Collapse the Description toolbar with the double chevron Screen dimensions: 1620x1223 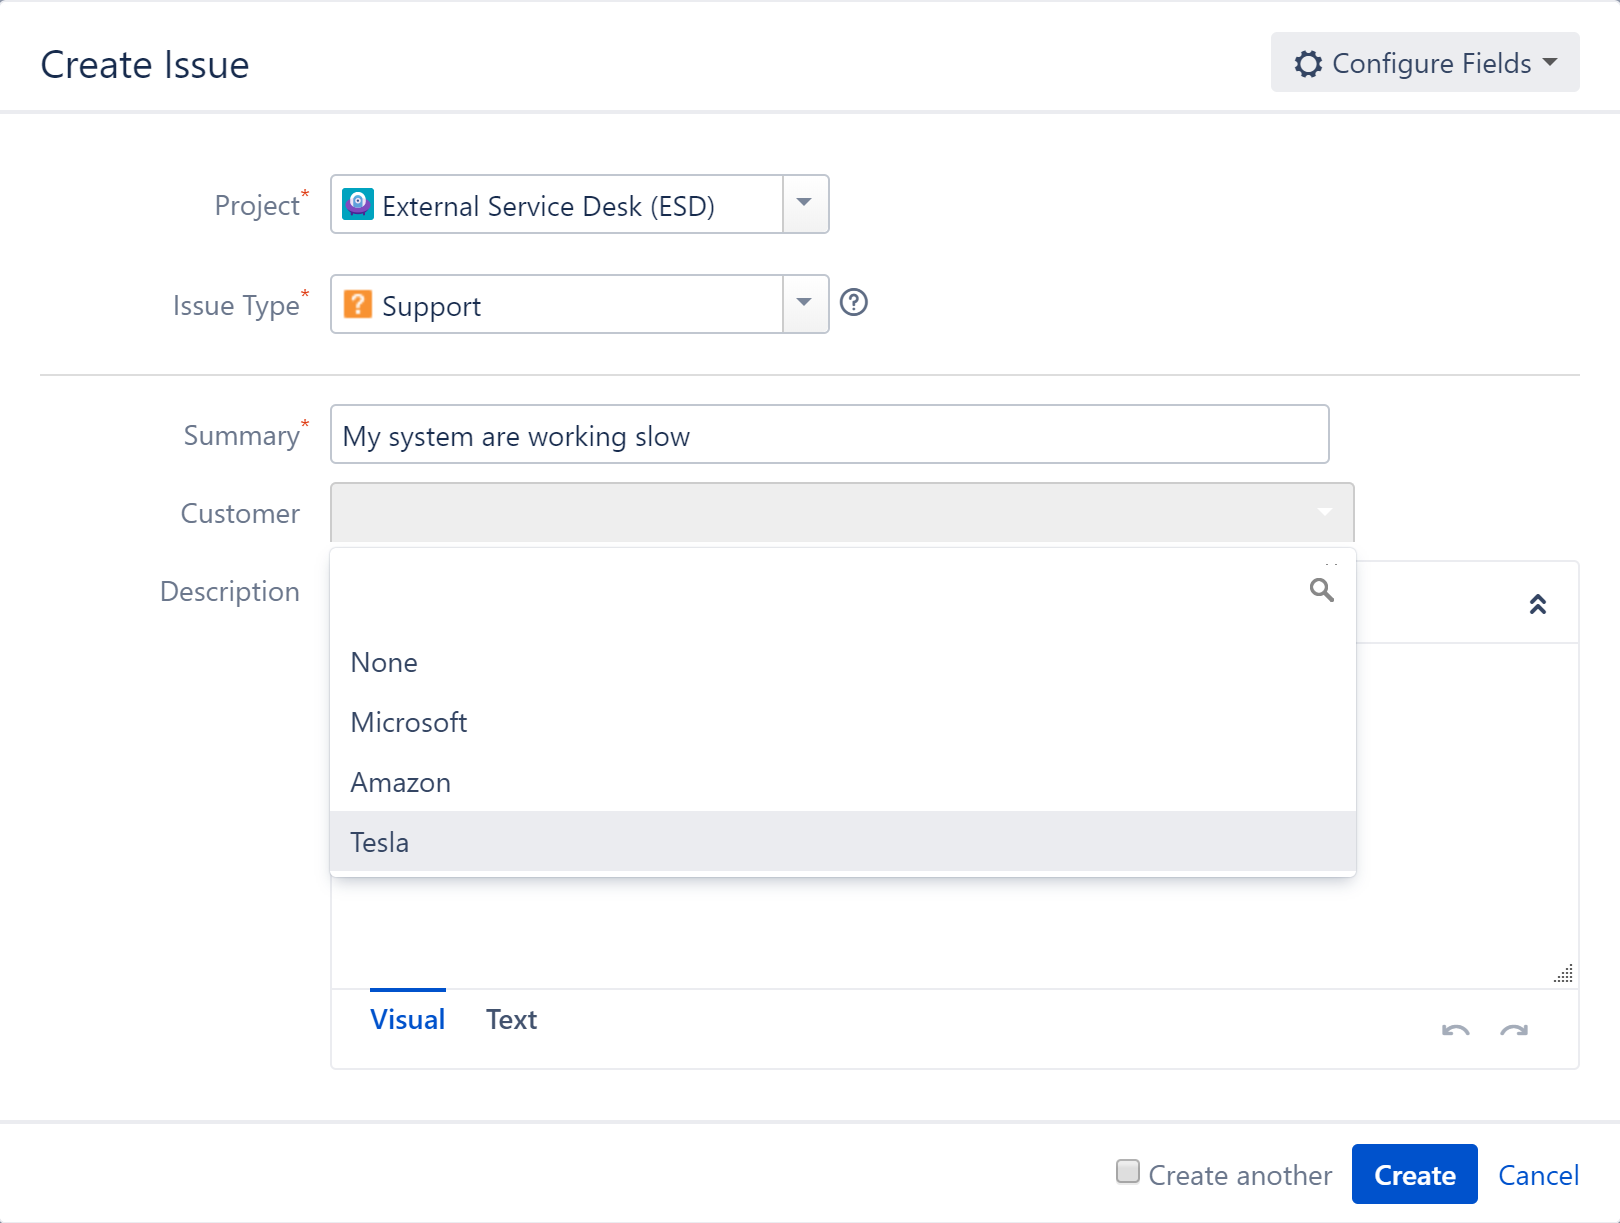click(1538, 602)
